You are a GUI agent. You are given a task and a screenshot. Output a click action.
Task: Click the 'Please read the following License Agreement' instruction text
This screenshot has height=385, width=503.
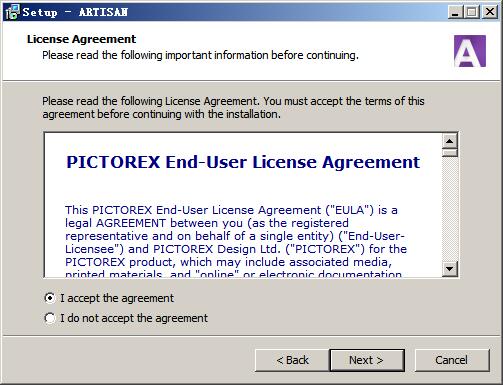pos(233,108)
